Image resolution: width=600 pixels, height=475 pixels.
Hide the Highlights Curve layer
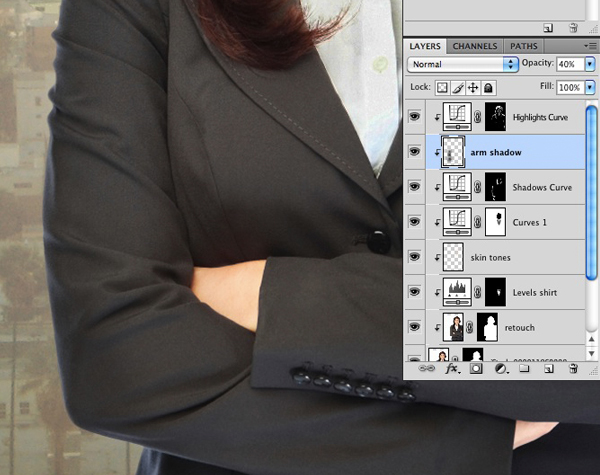415,117
